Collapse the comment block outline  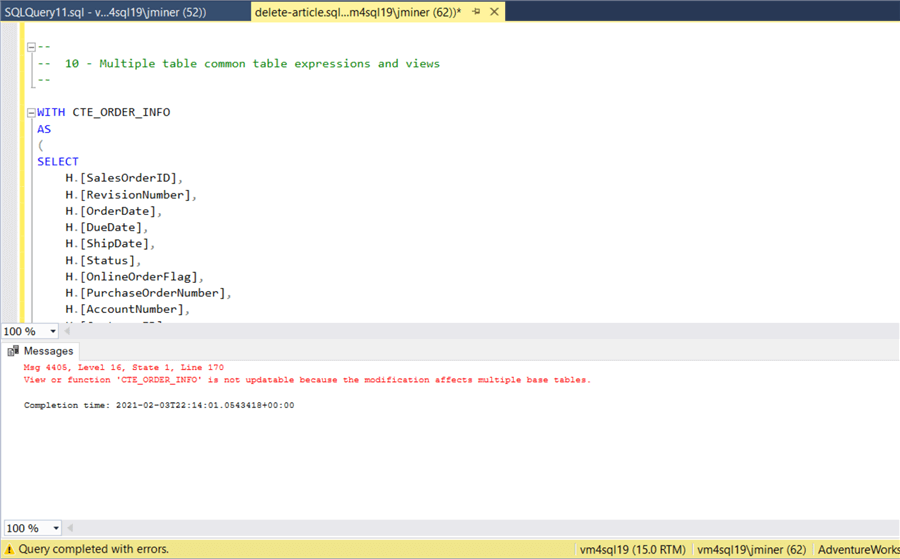(32, 47)
